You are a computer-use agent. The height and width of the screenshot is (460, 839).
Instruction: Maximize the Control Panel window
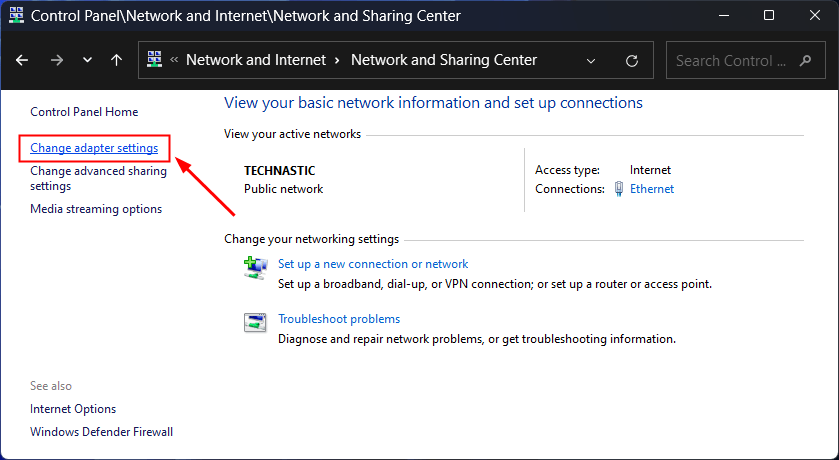tap(769, 16)
